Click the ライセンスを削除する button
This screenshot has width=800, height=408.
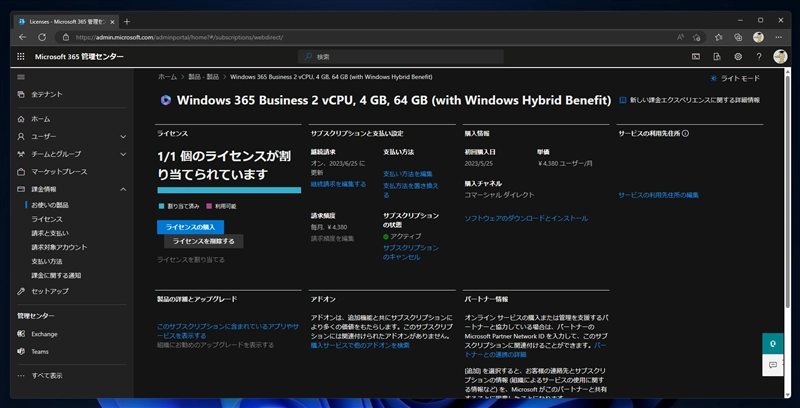coord(204,241)
